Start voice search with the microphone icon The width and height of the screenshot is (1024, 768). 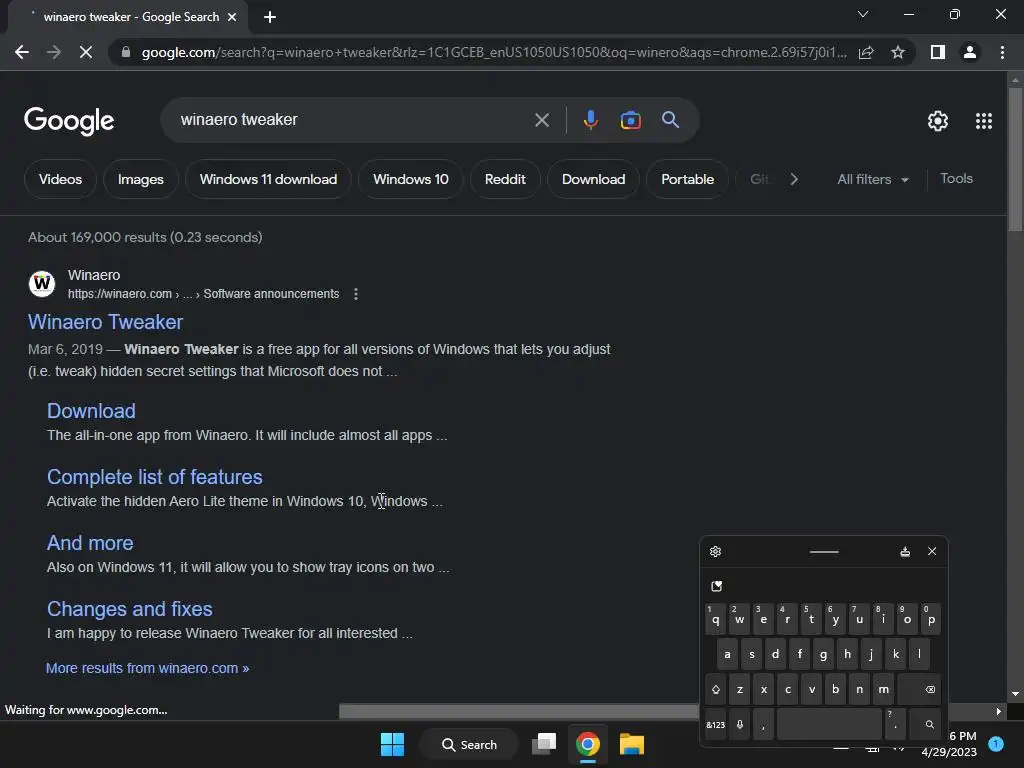click(x=590, y=120)
